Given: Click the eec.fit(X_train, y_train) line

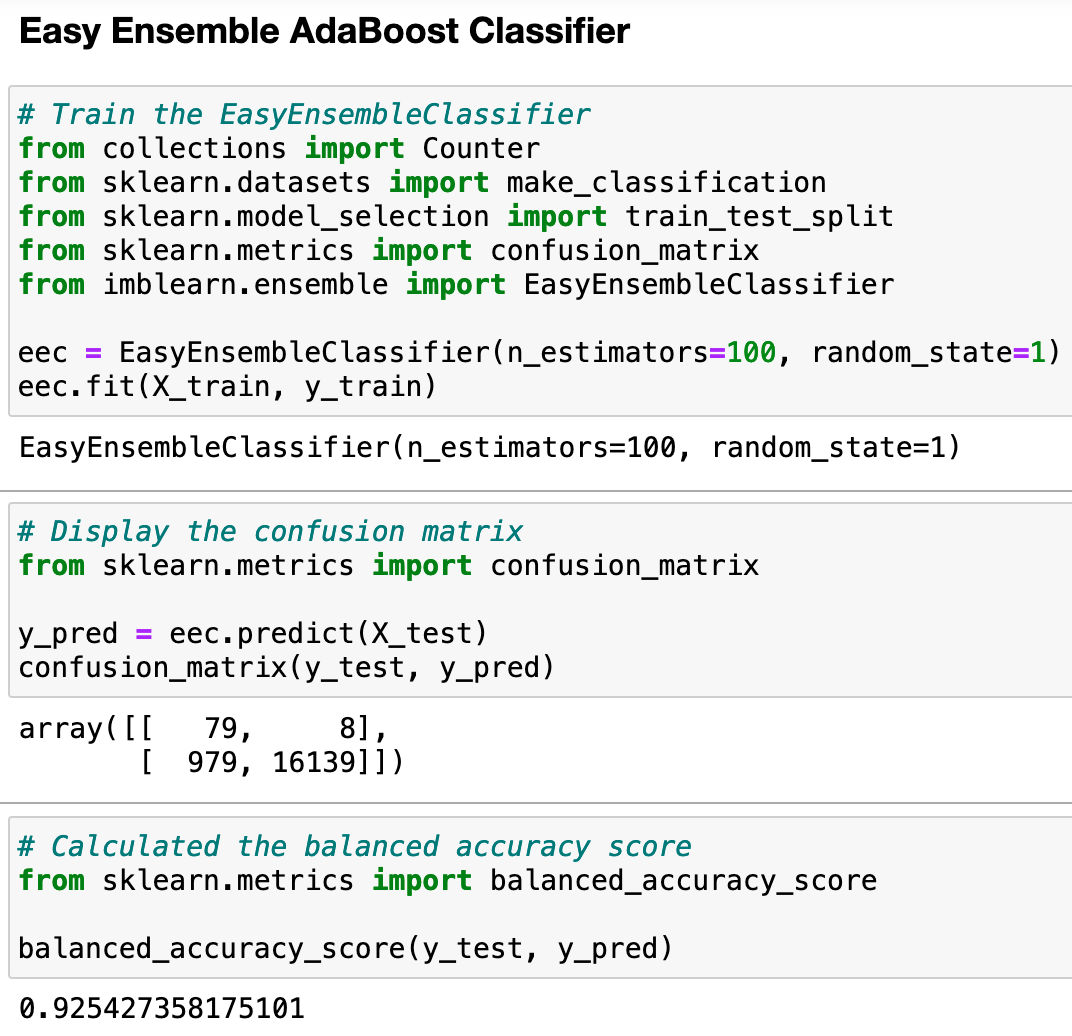Looking at the screenshot, I should click(x=227, y=387).
